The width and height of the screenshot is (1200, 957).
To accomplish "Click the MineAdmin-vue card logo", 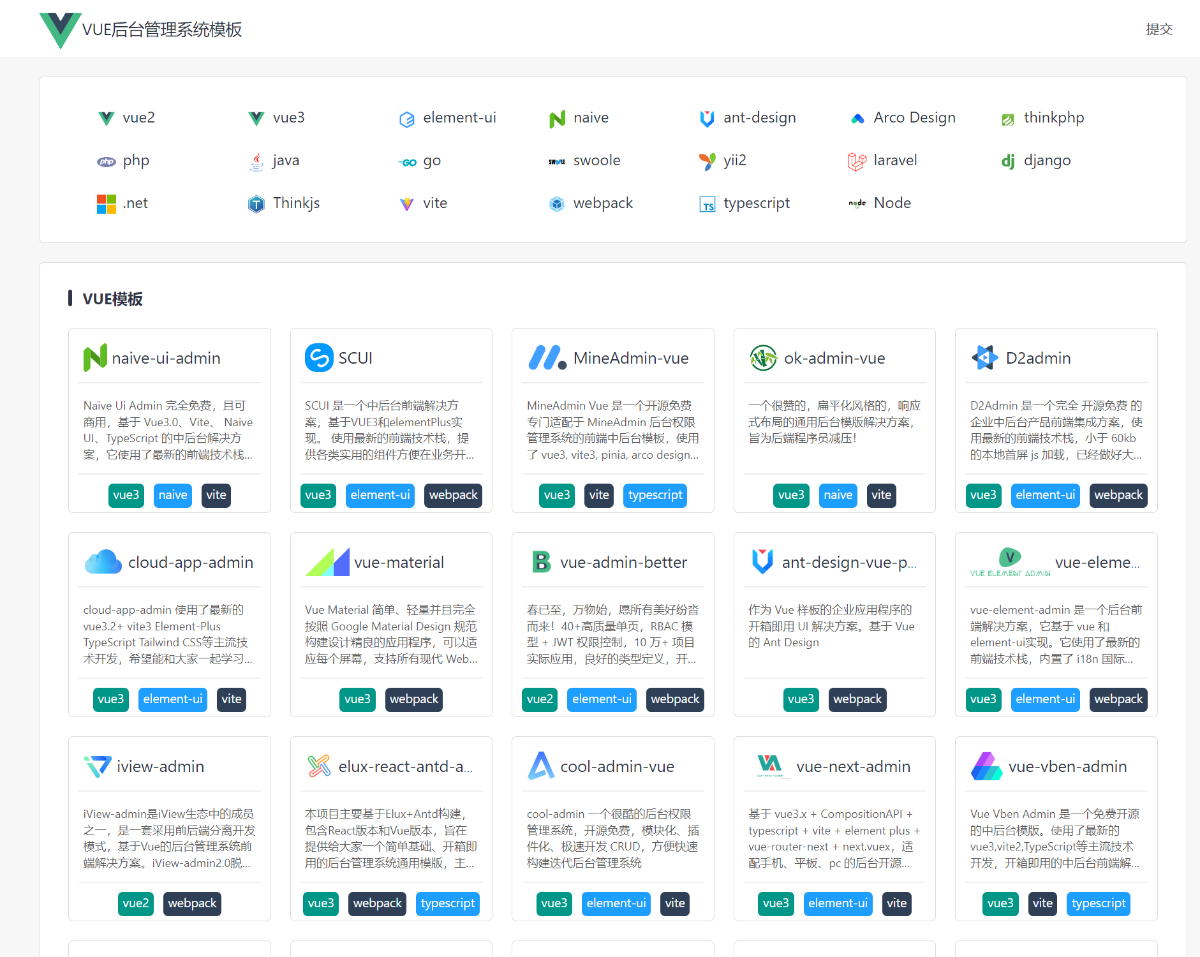I will [x=547, y=357].
